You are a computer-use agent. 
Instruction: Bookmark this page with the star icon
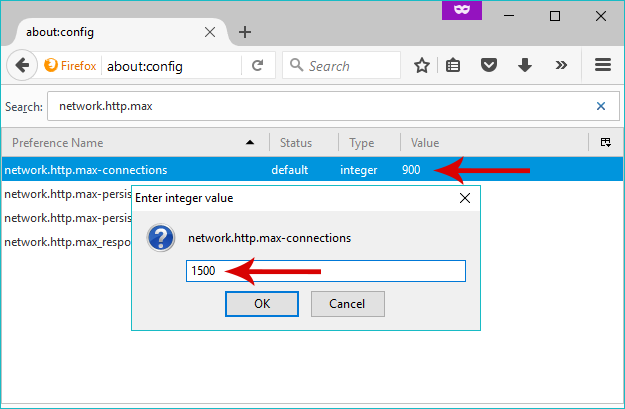(x=421, y=65)
